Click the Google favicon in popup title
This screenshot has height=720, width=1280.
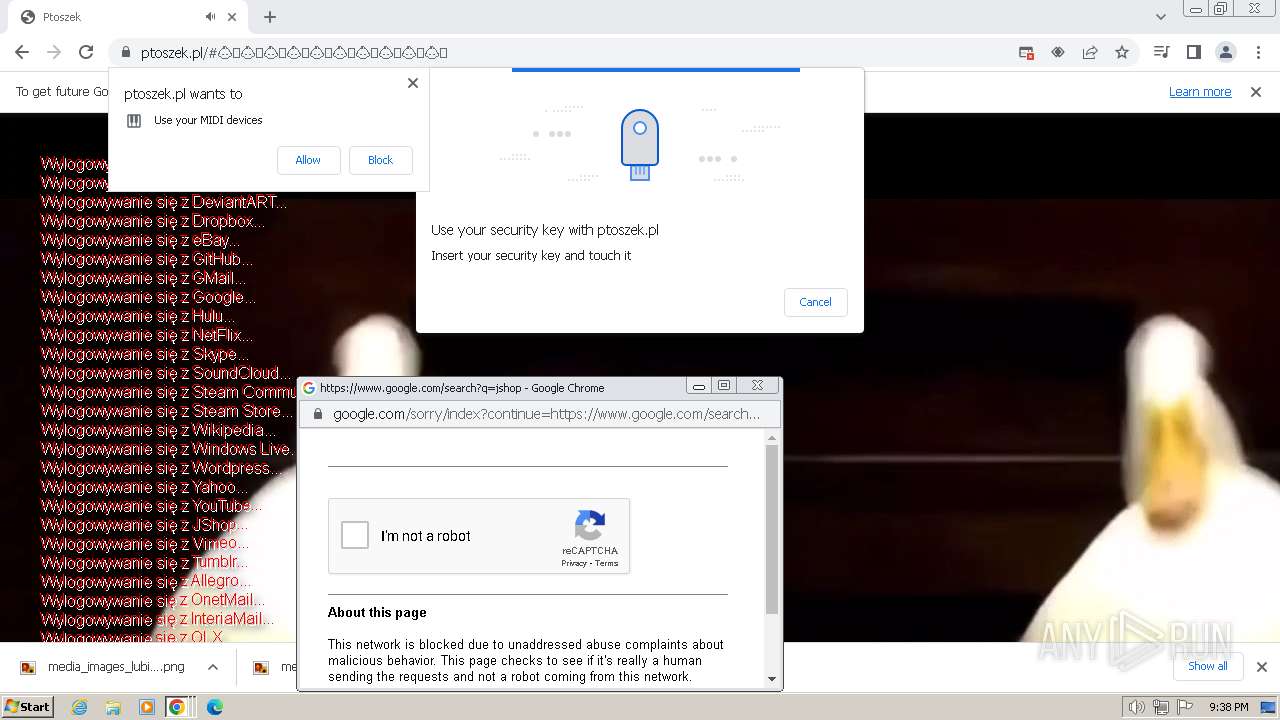coord(309,388)
